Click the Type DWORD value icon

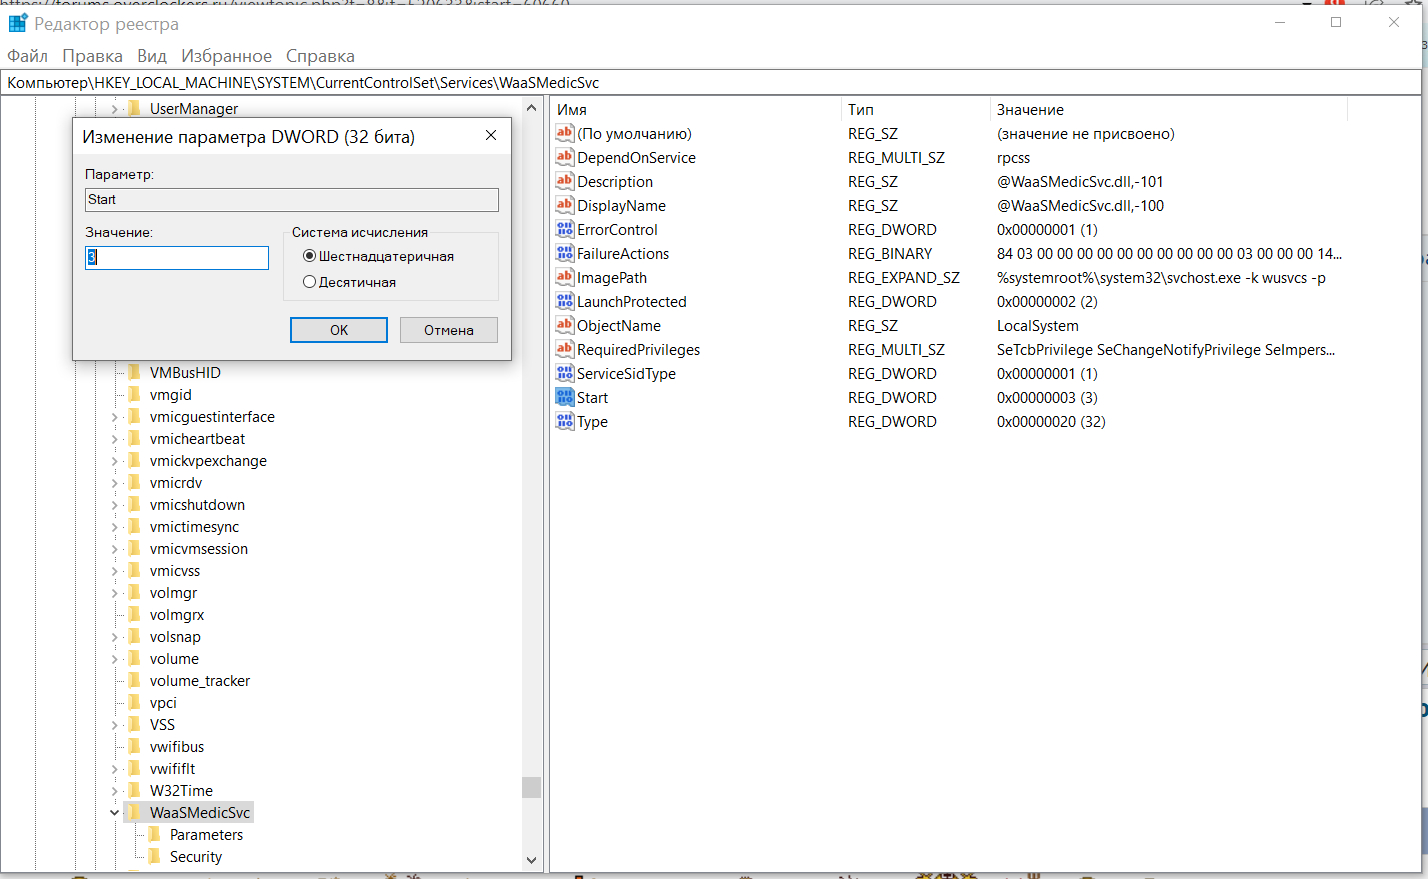tap(565, 421)
